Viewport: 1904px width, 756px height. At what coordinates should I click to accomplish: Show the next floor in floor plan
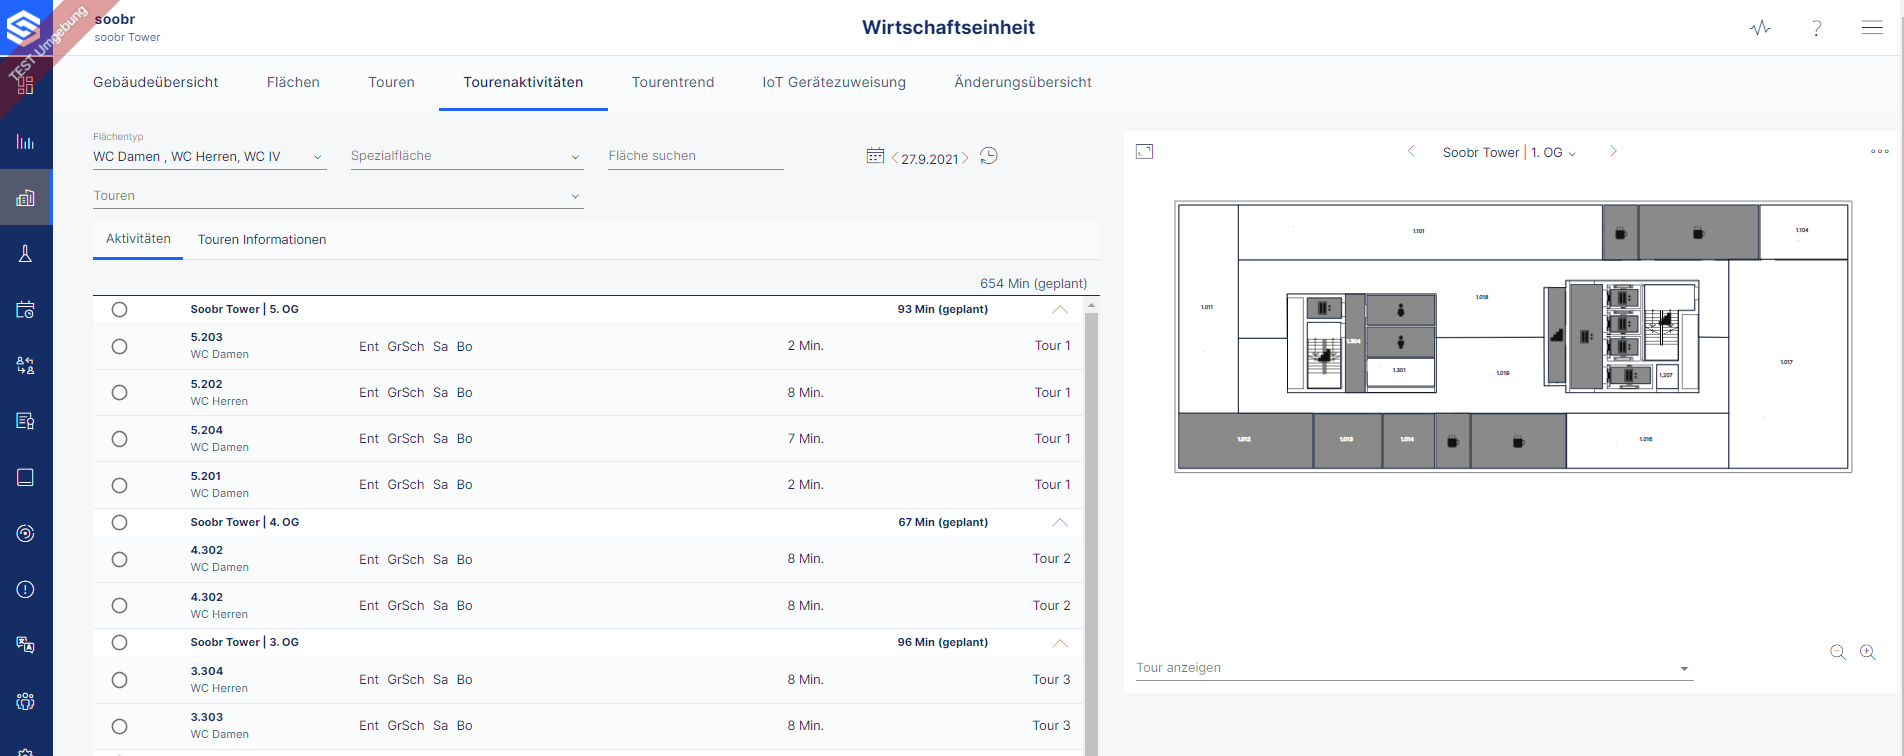coord(1613,152)
